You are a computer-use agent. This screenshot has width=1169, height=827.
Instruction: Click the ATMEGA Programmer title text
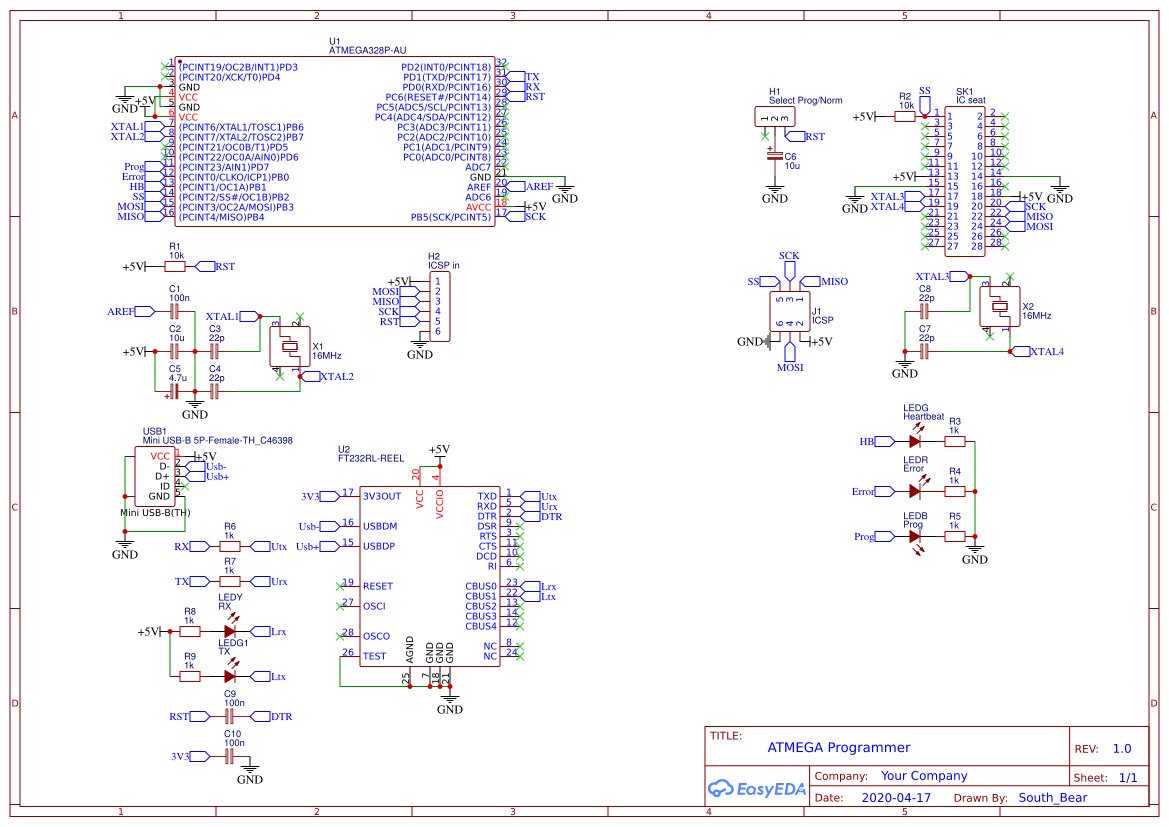[x=838, y=748]
